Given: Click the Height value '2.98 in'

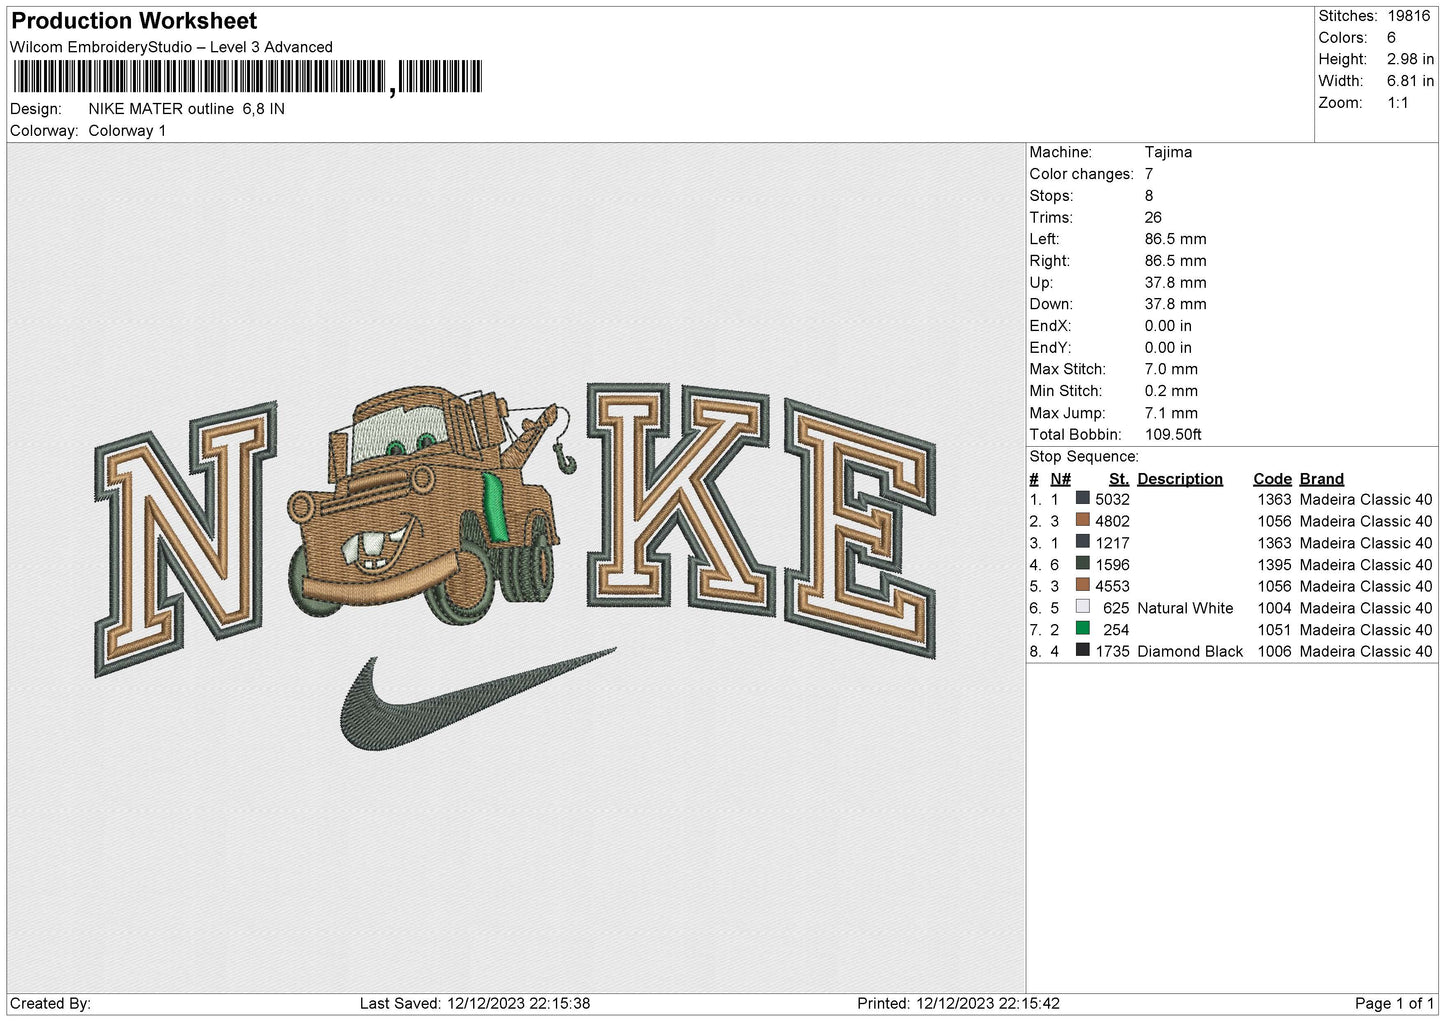Looking at the screenshot, I should click(x=1410, y=59).
